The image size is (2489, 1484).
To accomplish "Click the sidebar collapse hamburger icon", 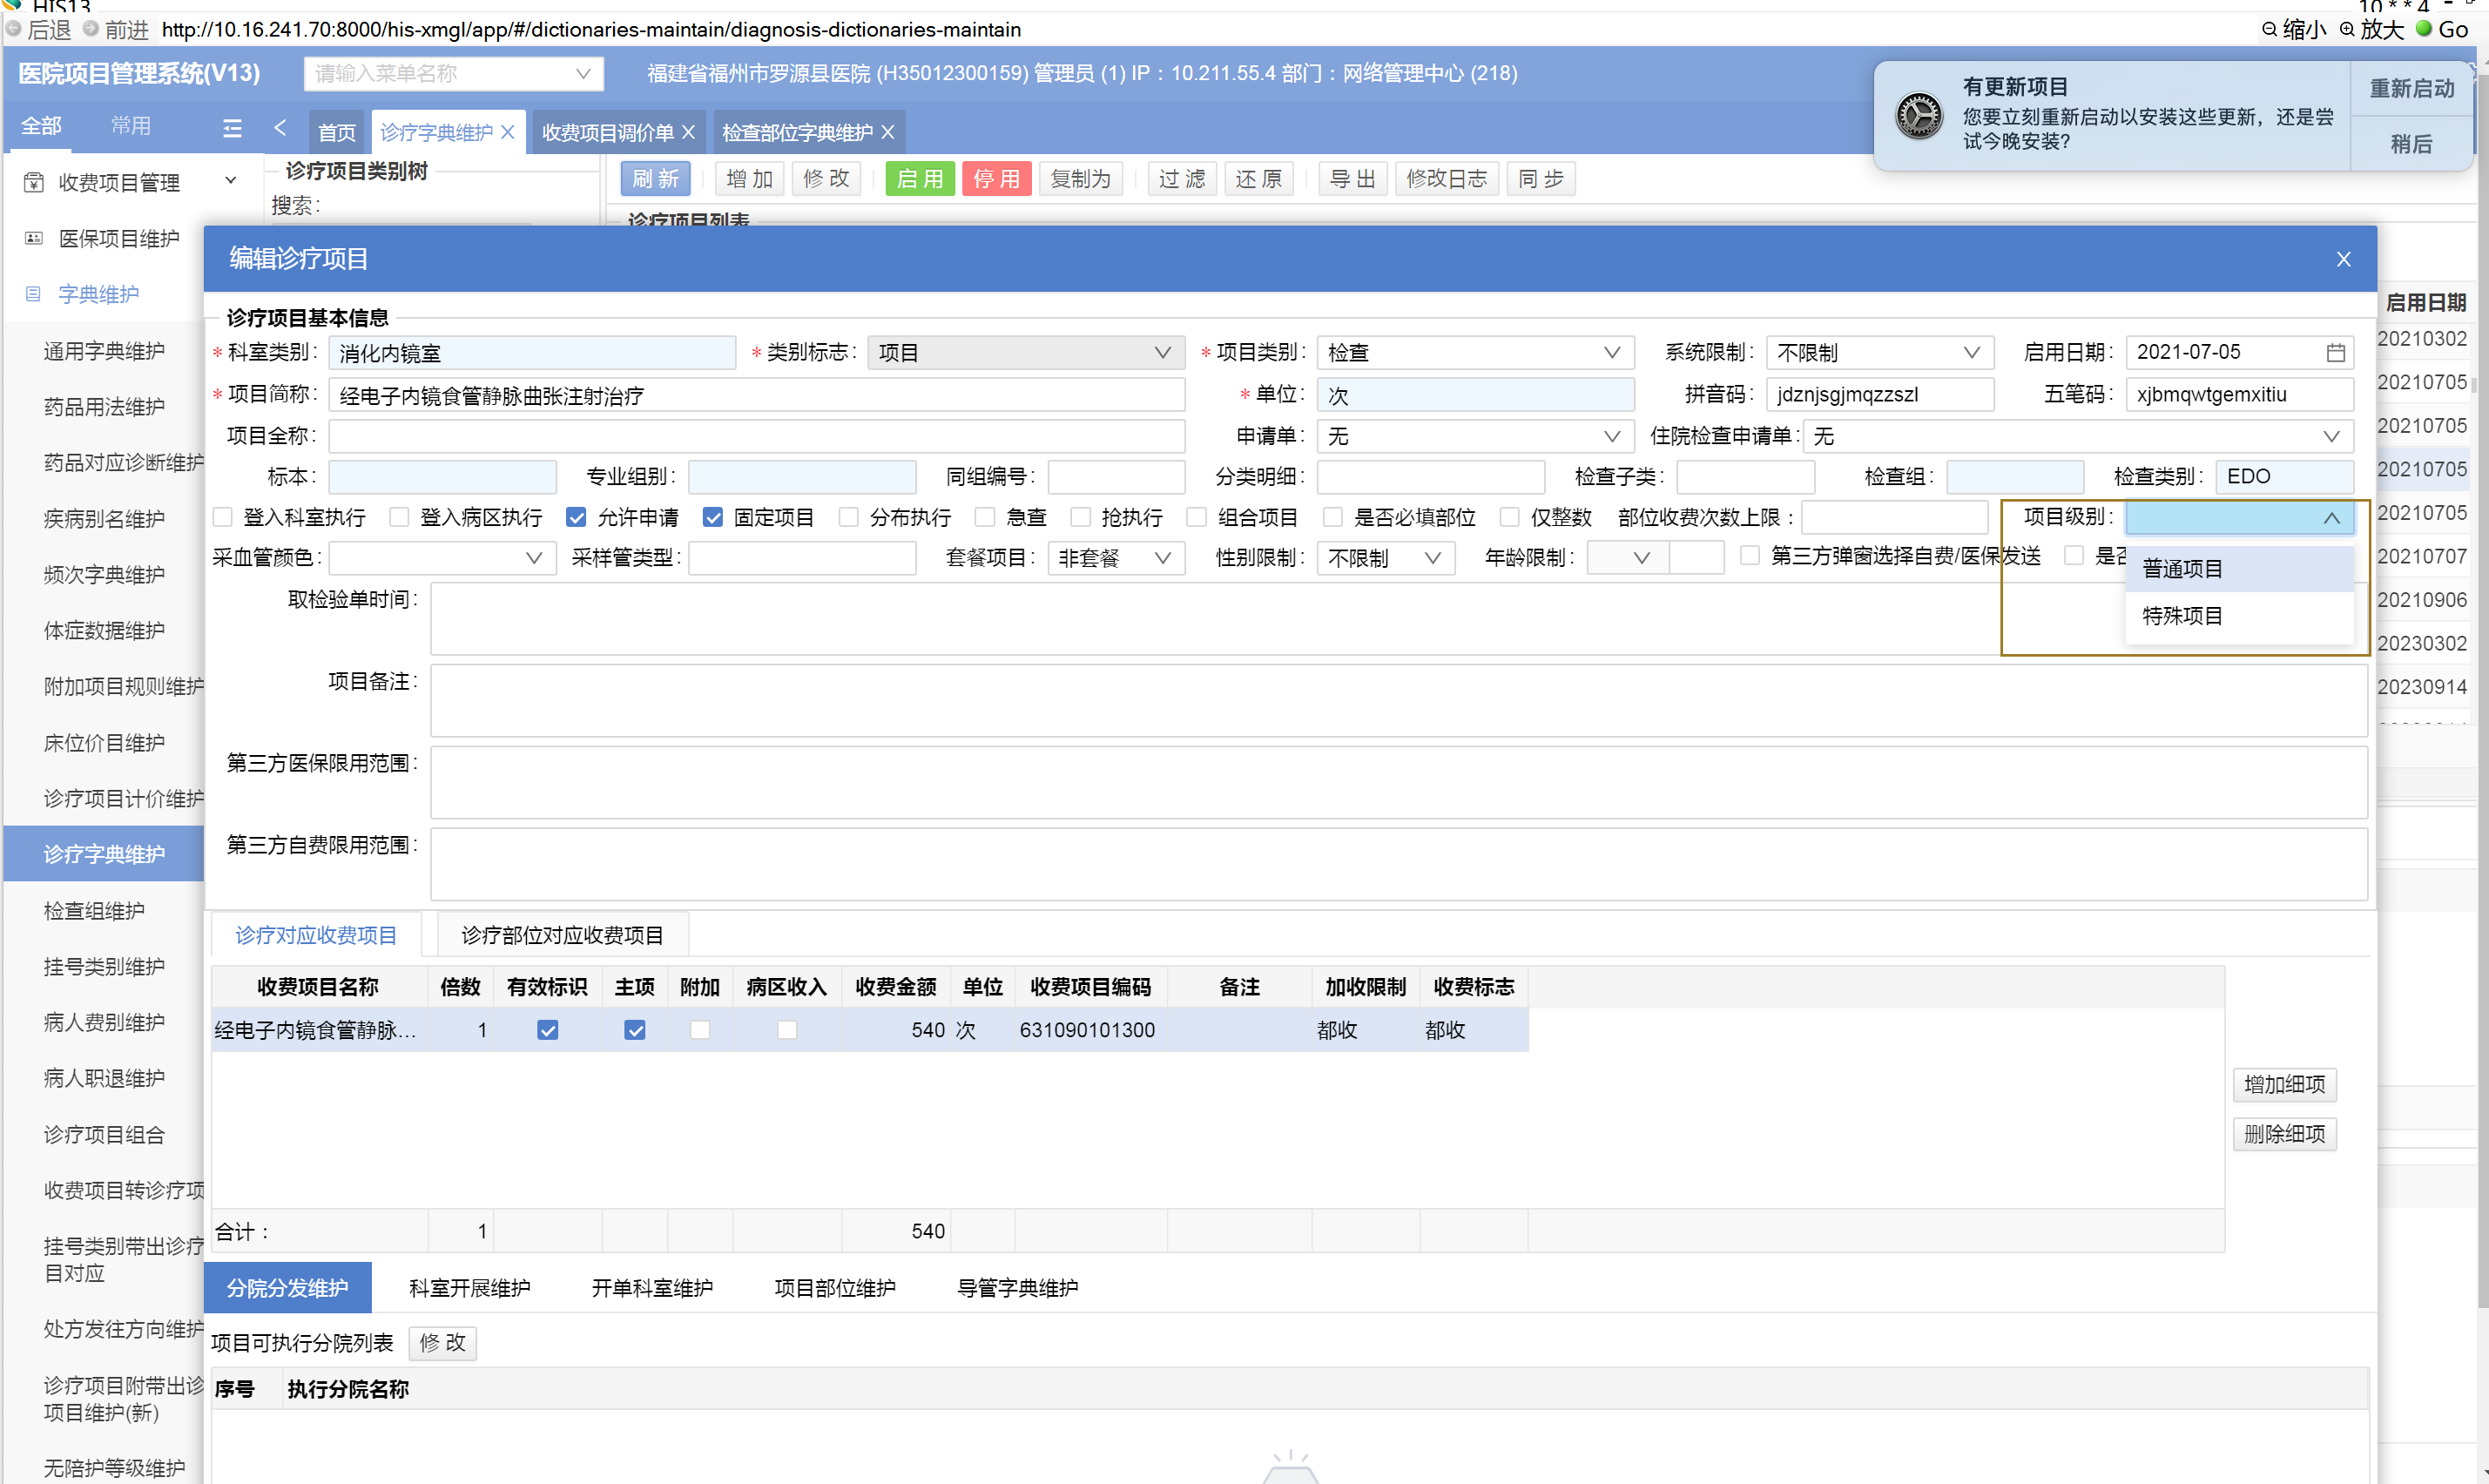I will pos(232,128).
